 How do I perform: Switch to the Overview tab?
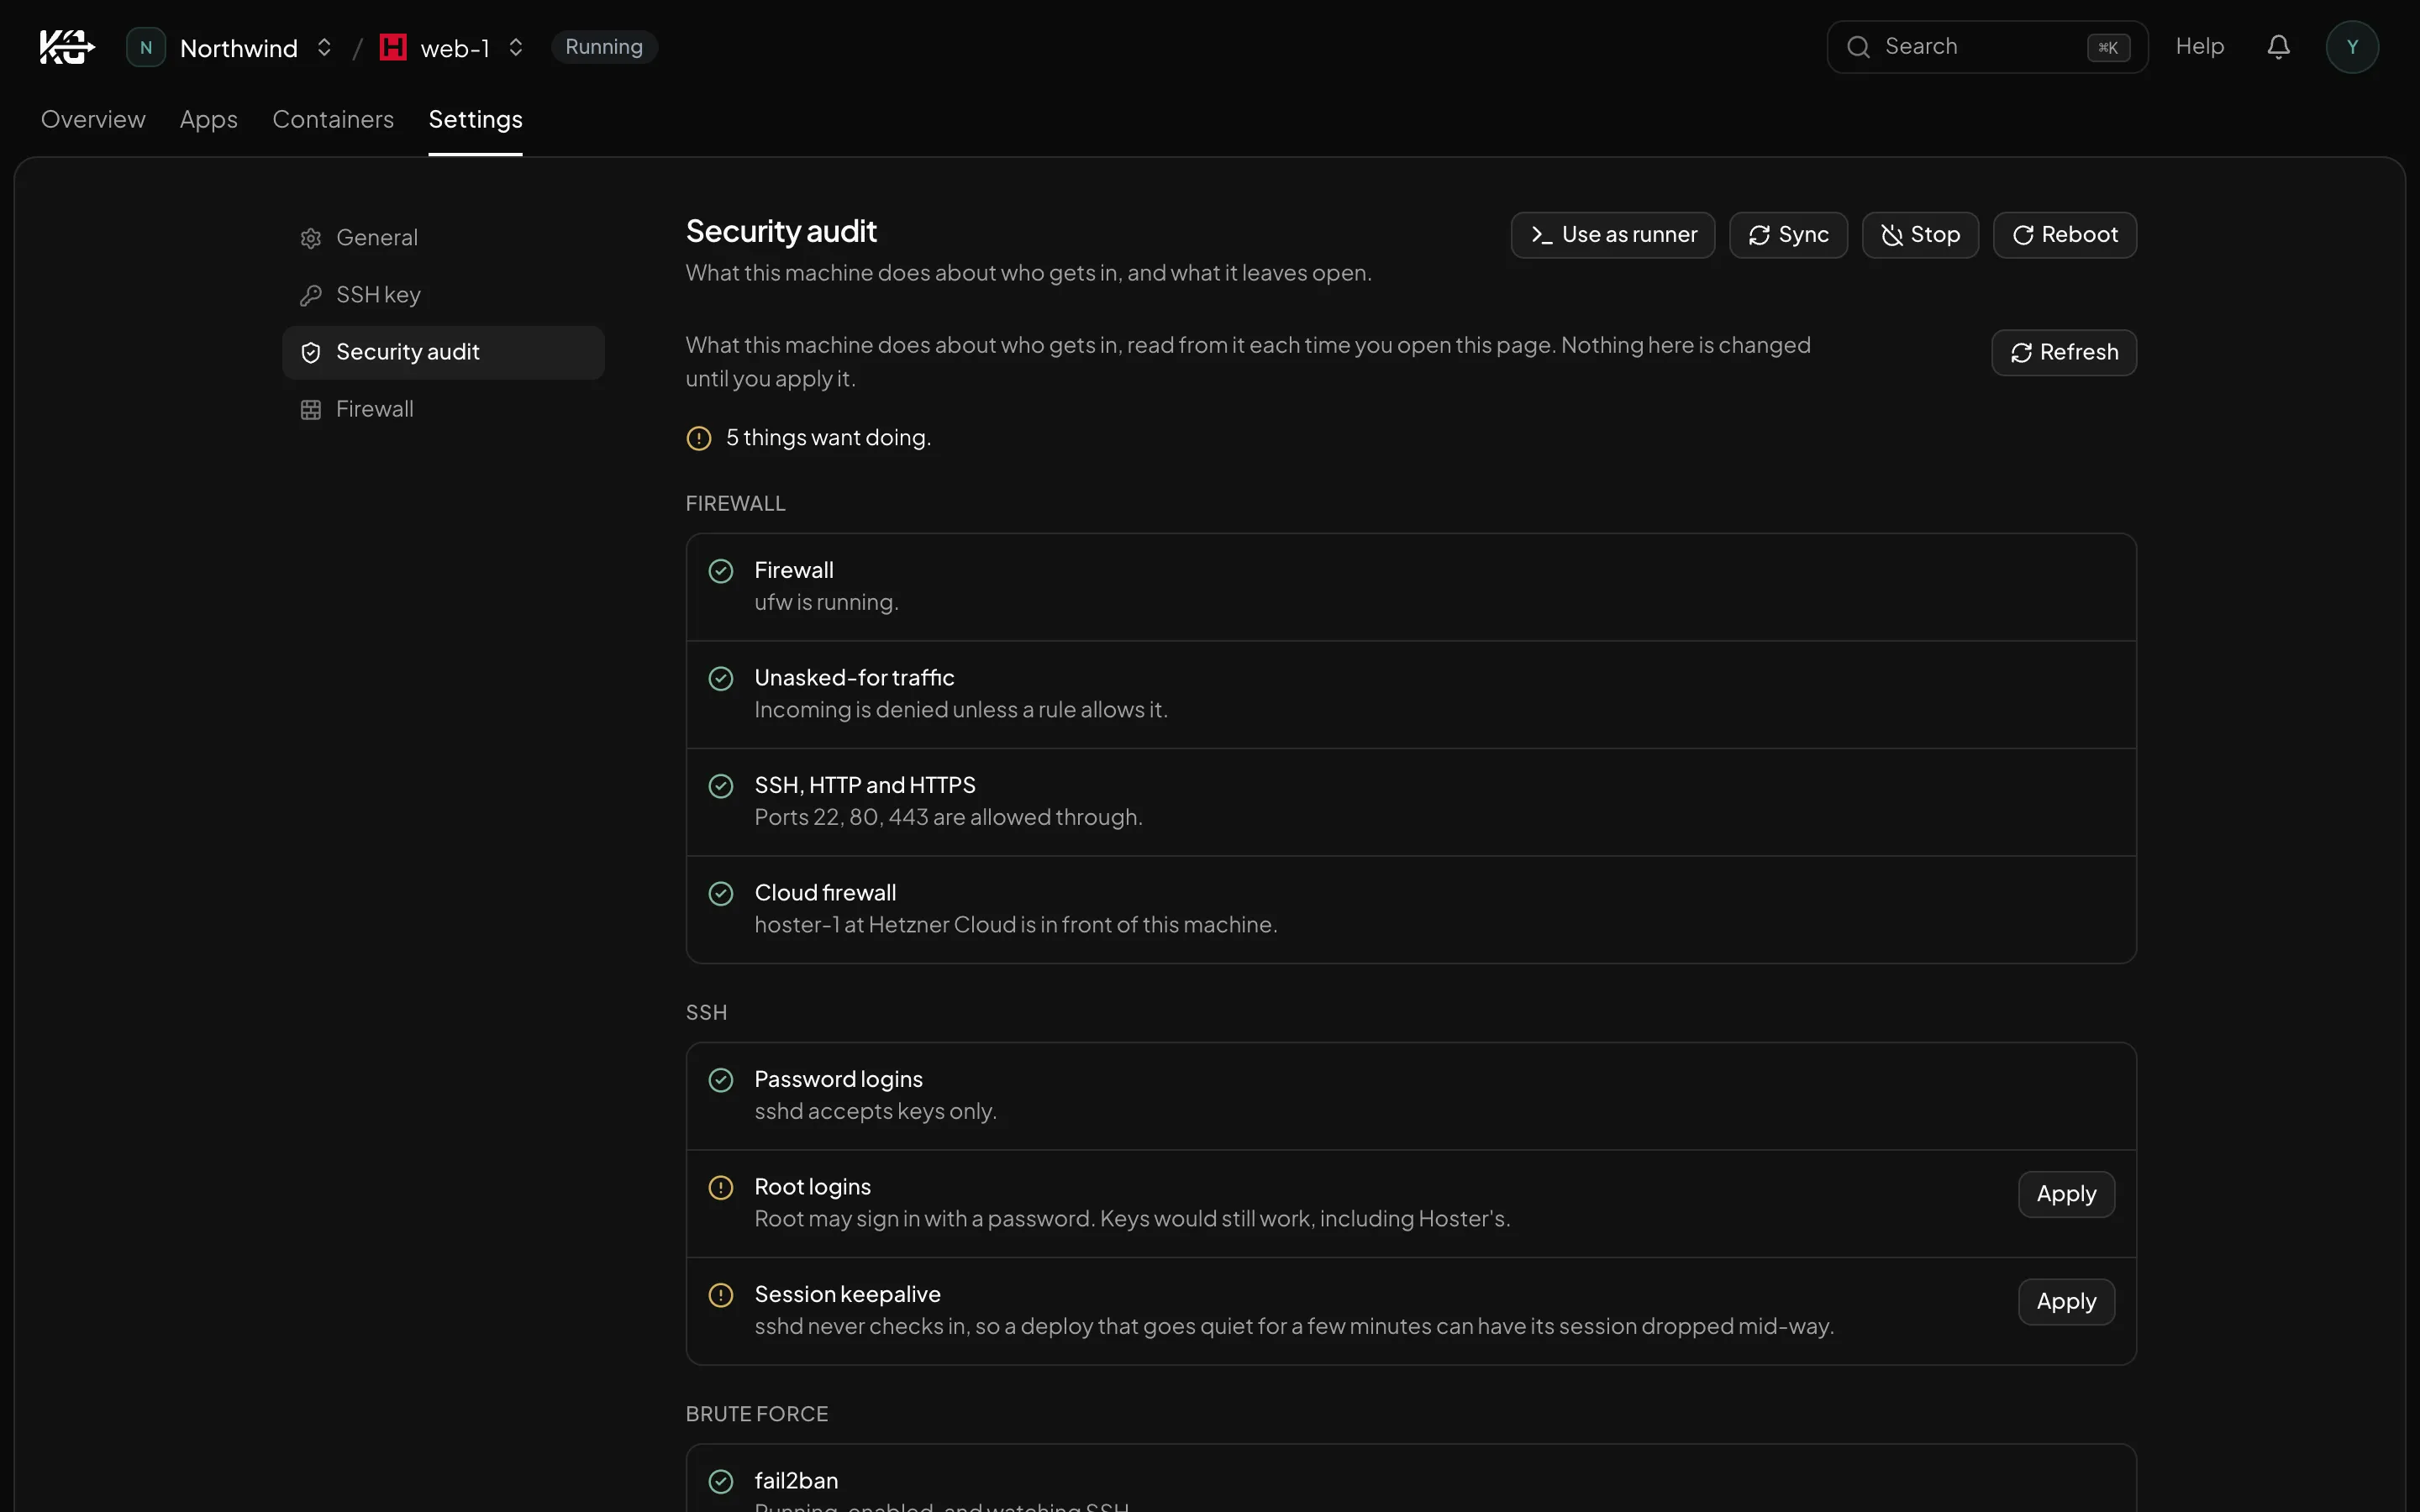pyautogui.click(x=93, y=119)
